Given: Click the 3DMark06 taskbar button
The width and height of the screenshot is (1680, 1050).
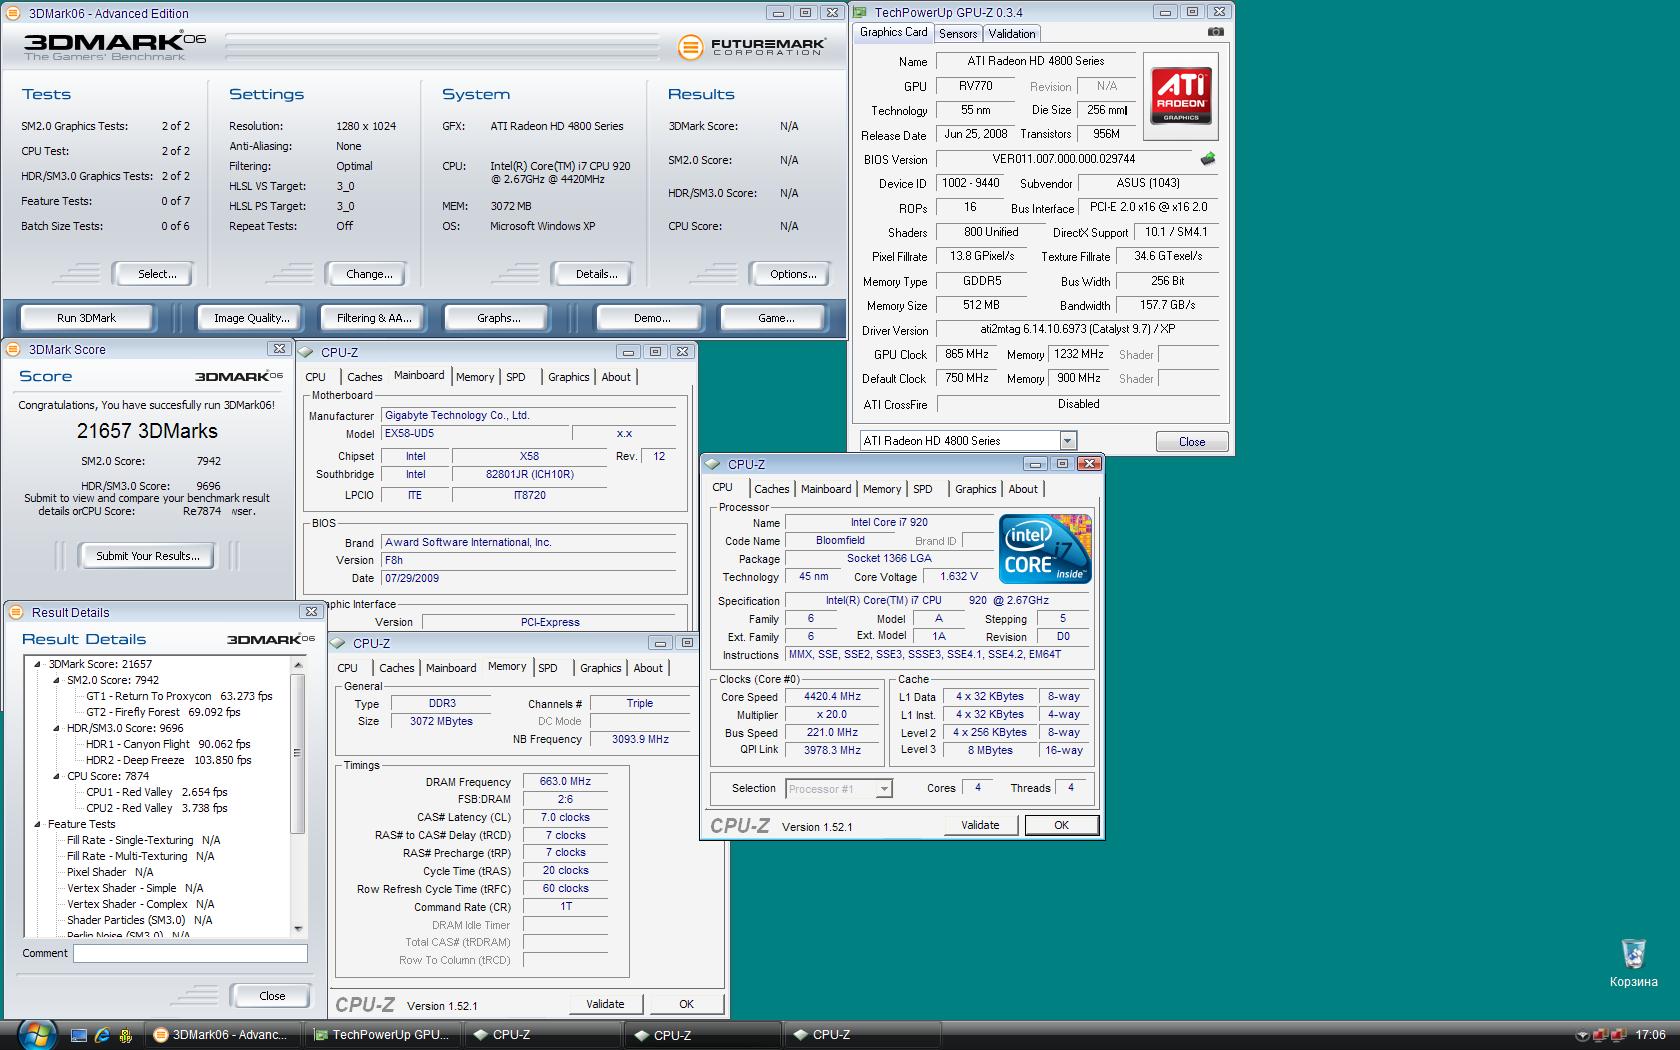Looking at the screenshot, I should pos(221,1035).
